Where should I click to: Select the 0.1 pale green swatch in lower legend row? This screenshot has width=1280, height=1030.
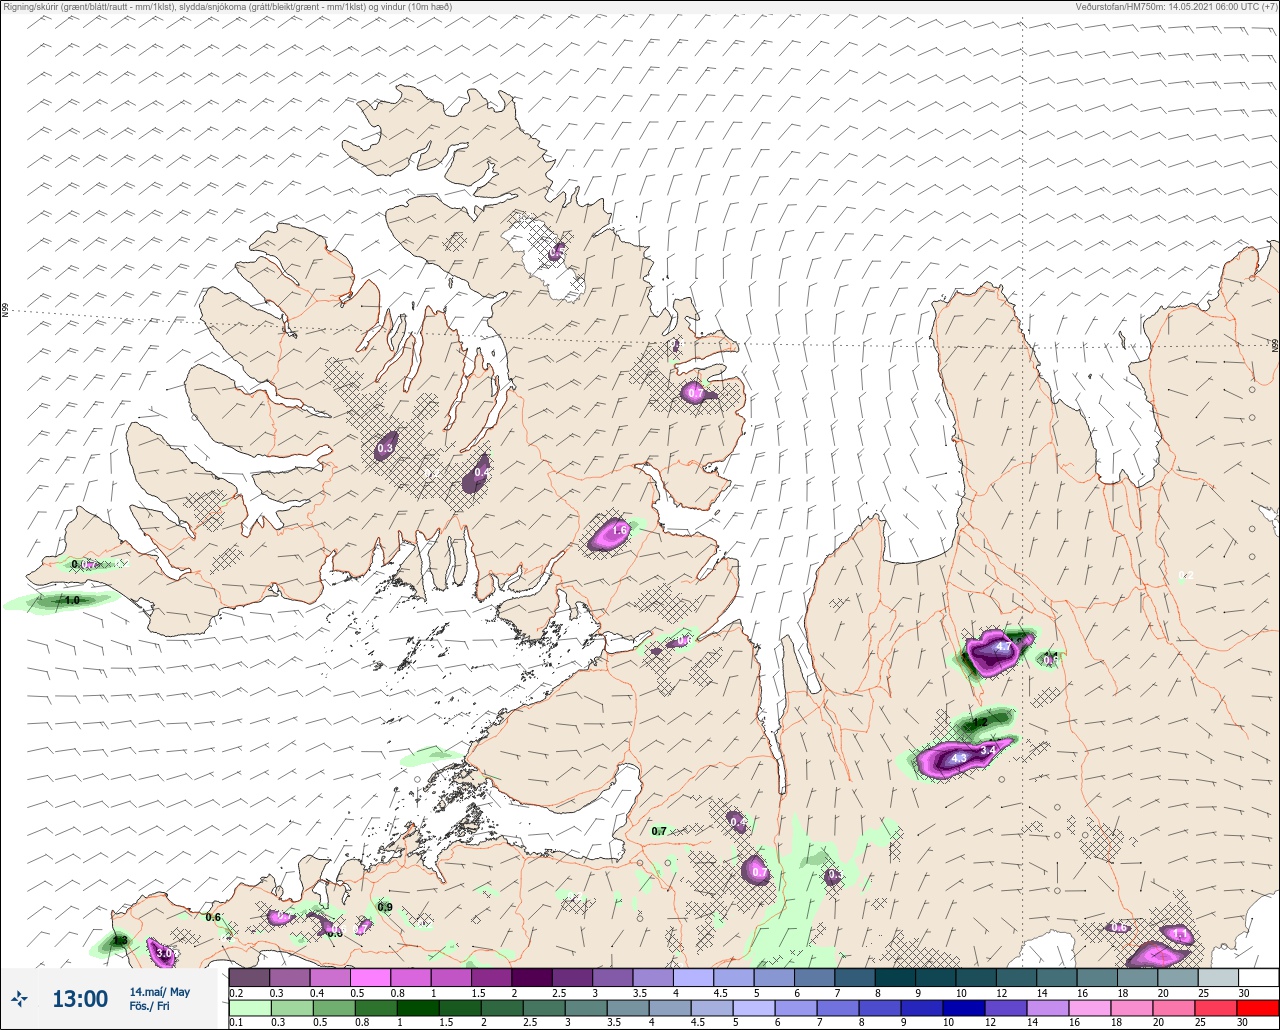[249, 1008]
